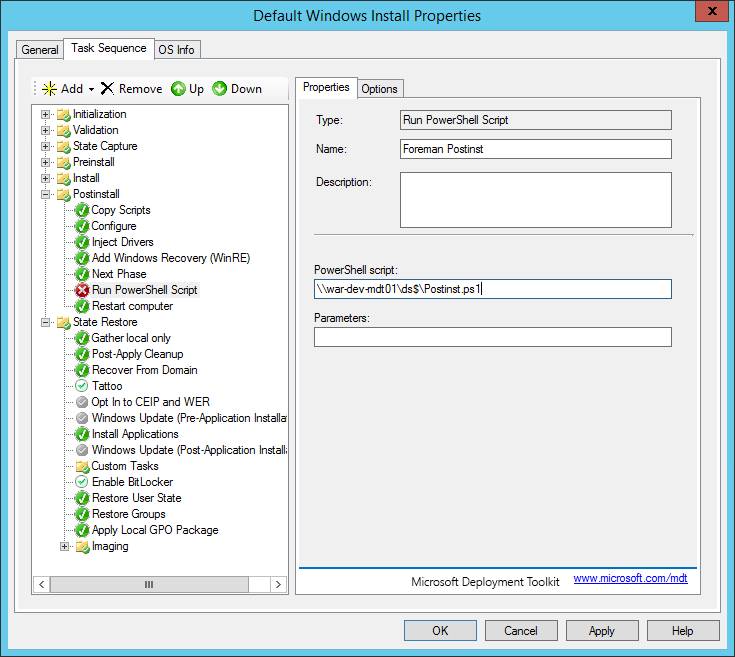This screenshot has height=657, width=735.
Task: Expand the Initialization group
Action: [46, 114]
